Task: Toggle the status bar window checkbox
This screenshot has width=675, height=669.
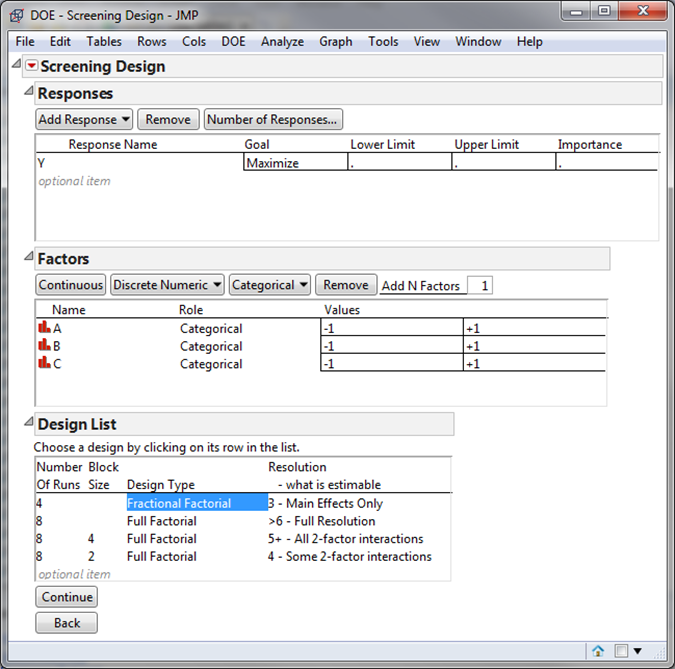Action: [x=621, y=651]
